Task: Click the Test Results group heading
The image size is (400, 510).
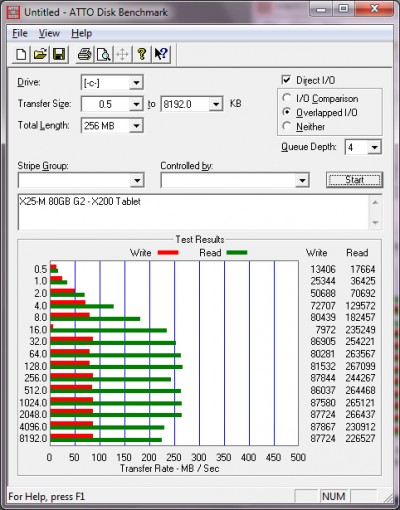Action: (x=200, y=239)
